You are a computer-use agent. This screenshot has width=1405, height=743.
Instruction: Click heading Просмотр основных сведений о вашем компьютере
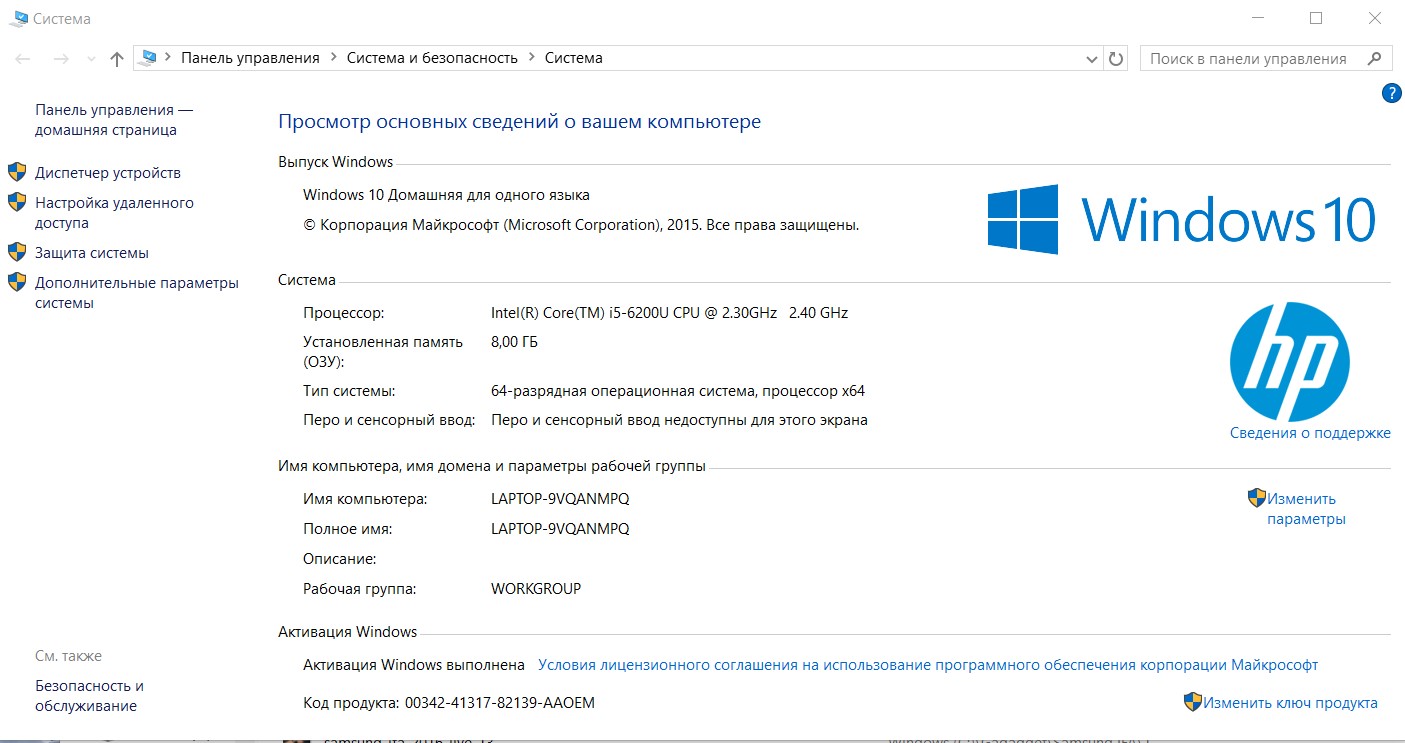519,122
